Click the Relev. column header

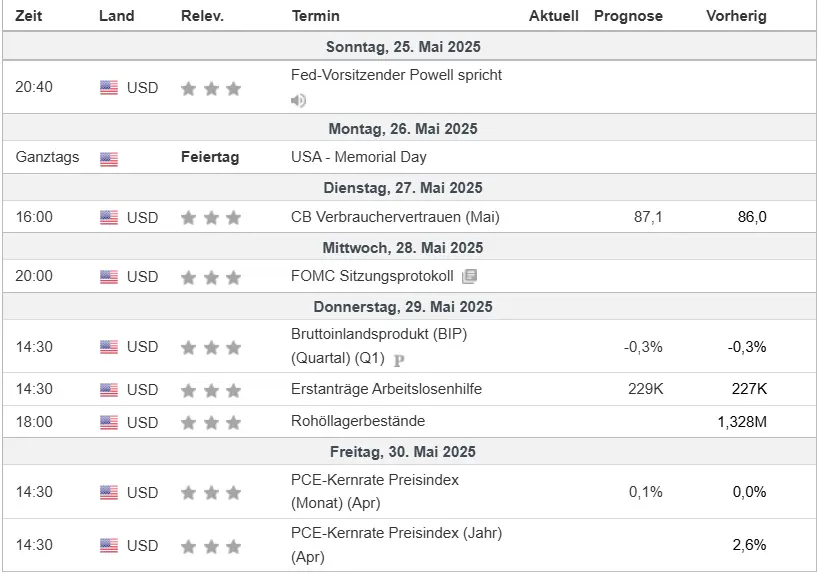202,16
